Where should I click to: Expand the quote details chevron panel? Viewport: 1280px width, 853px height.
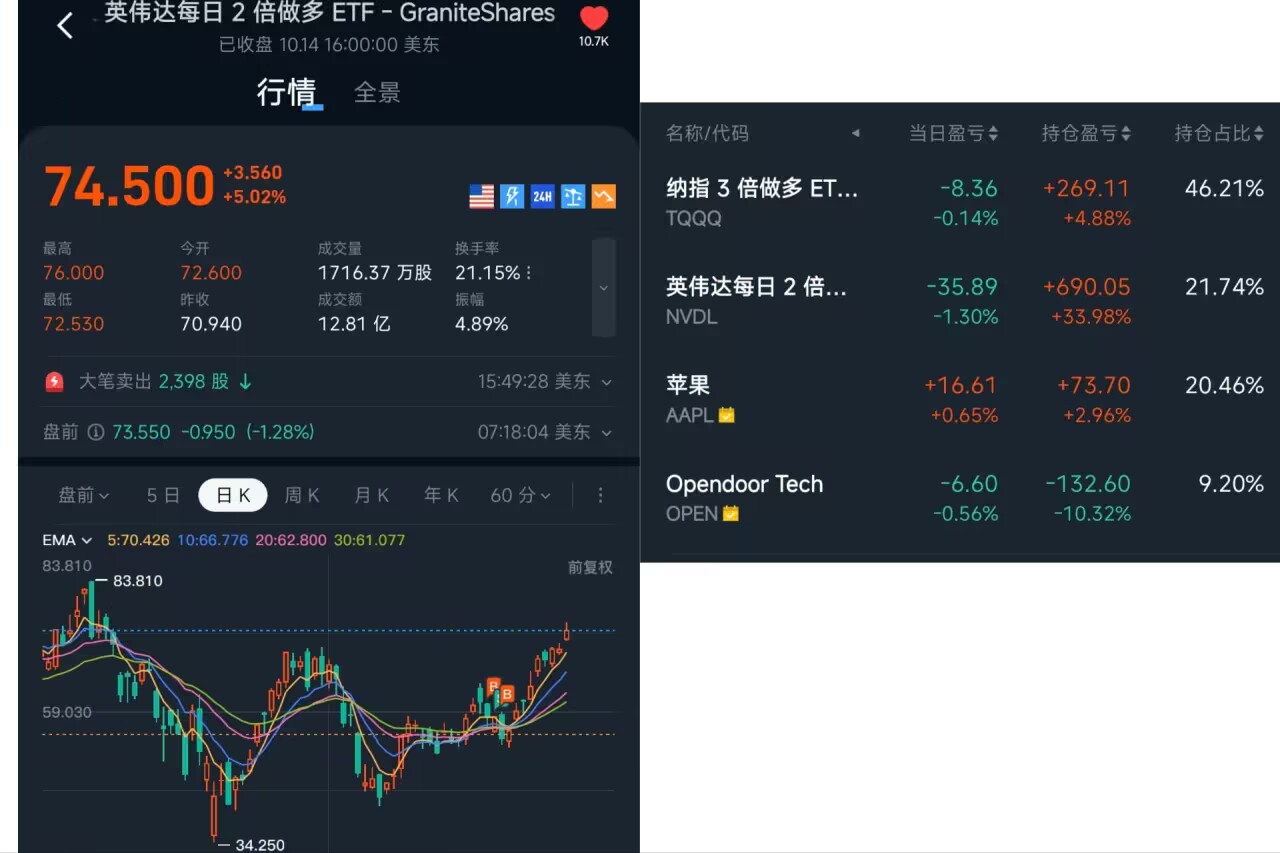click(x=603, y=288)
